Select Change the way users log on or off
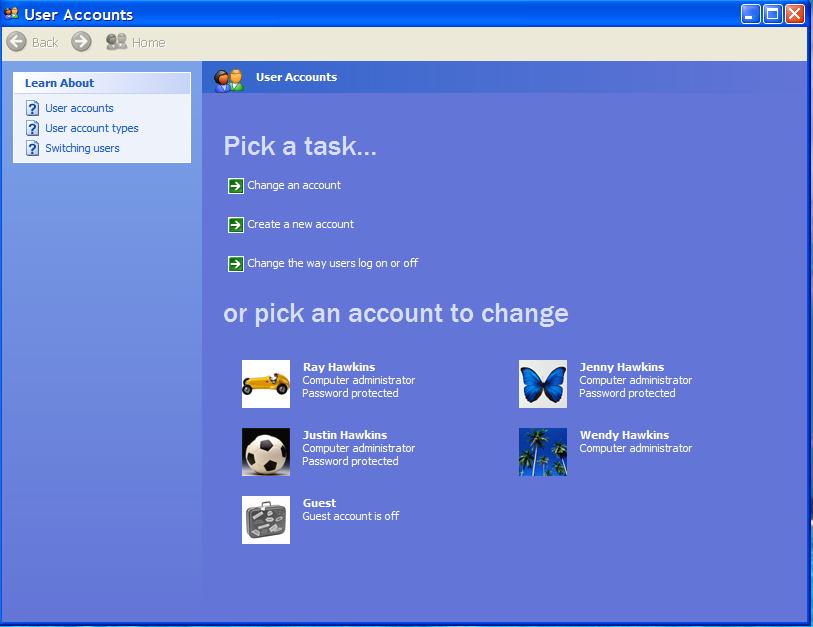Image resolution: width=813 pixels, height=627 pixels. [x=332, y=263]
